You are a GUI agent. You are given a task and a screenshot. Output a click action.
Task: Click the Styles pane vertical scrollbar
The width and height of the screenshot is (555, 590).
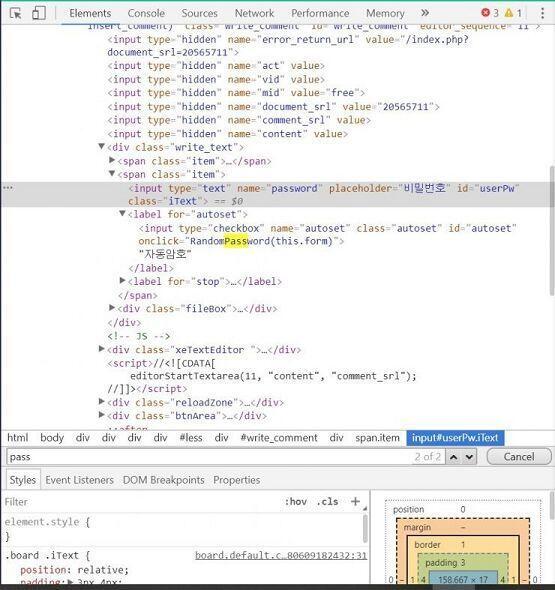click(x=365, y=528)
